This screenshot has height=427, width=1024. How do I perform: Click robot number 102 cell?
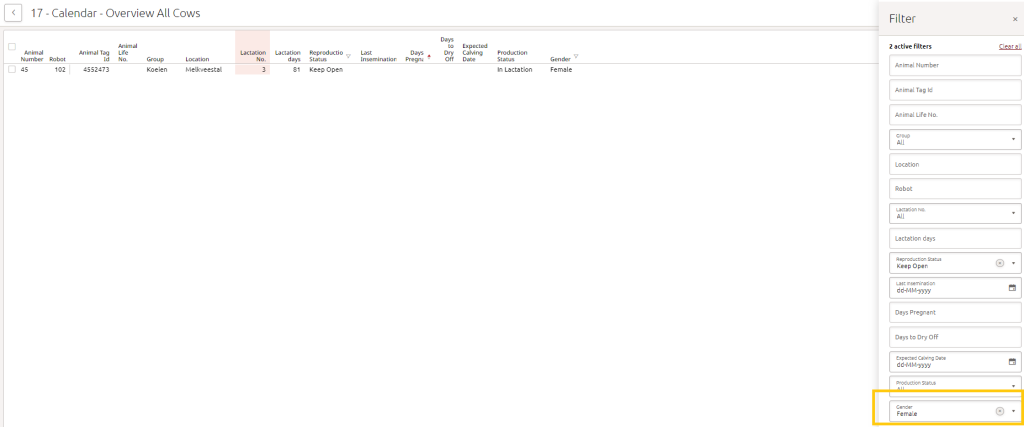pyautogui.click(x=59, y=69)
